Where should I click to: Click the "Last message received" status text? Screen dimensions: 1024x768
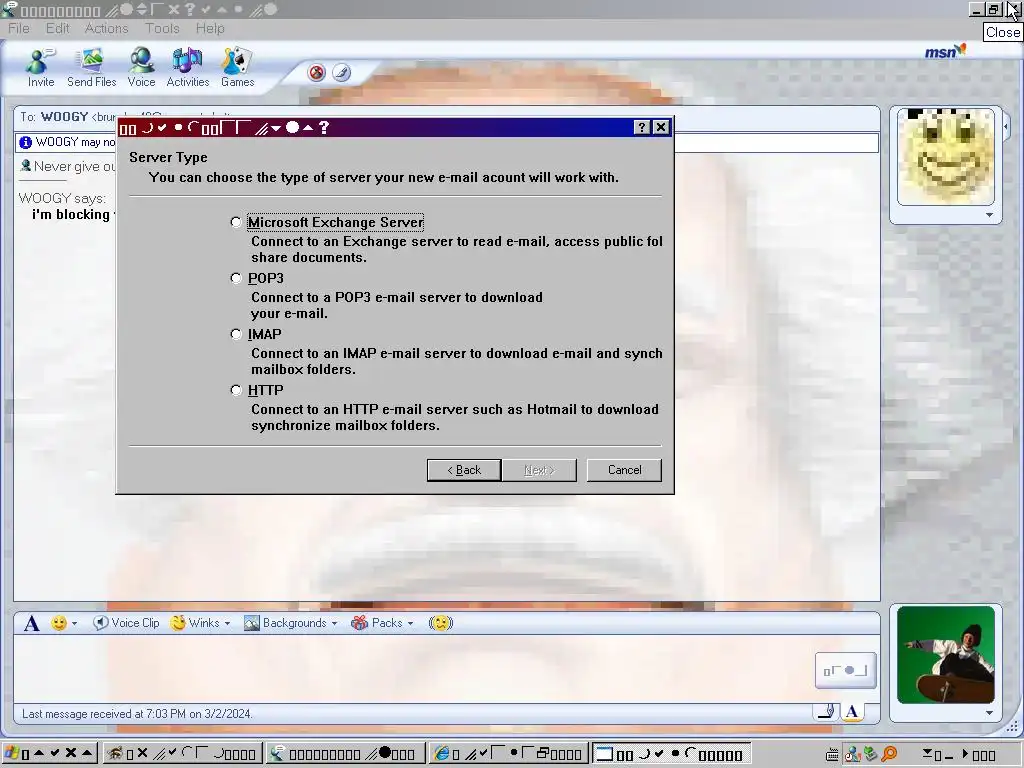[137, 714]
